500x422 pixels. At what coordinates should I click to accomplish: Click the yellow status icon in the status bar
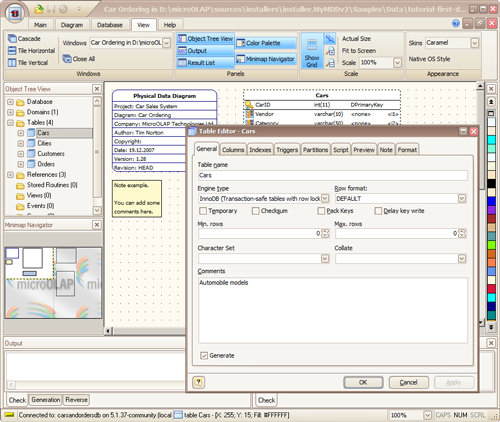pos(9,415)
